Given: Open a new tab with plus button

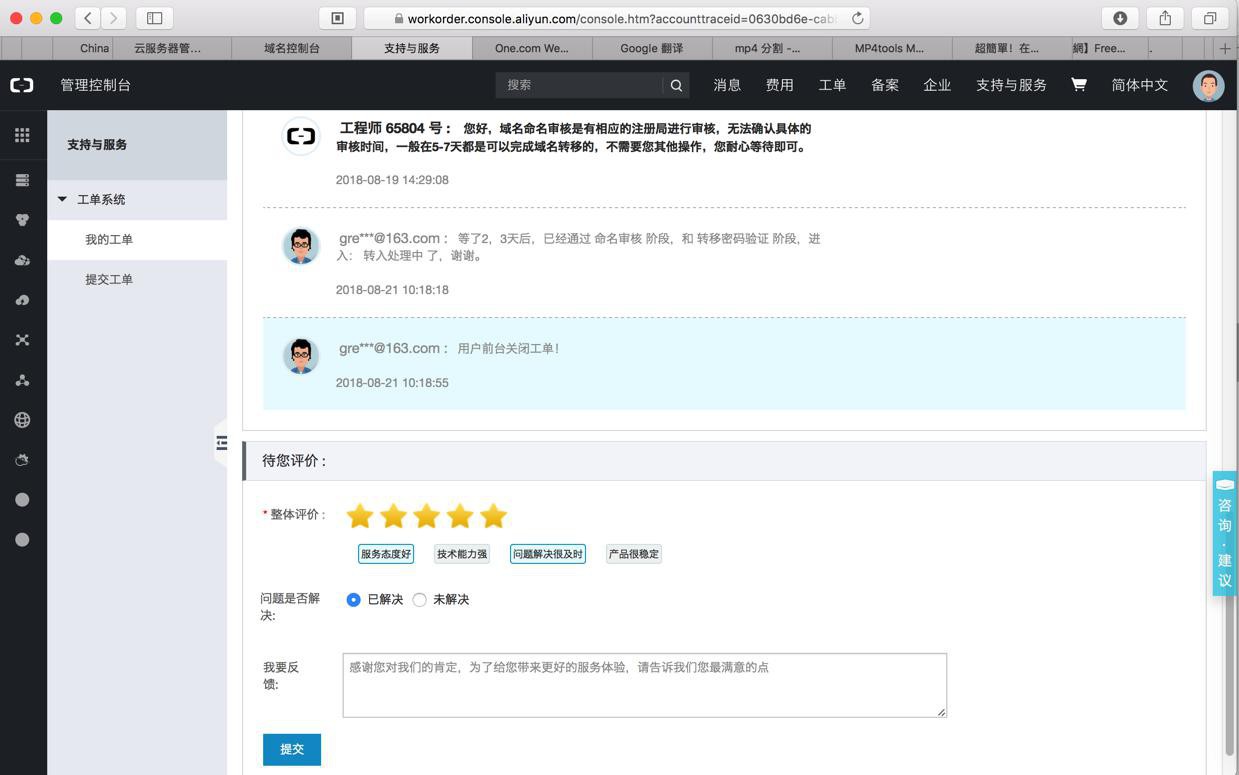Looking at the screenshot, I should [x=1225, y=48].
